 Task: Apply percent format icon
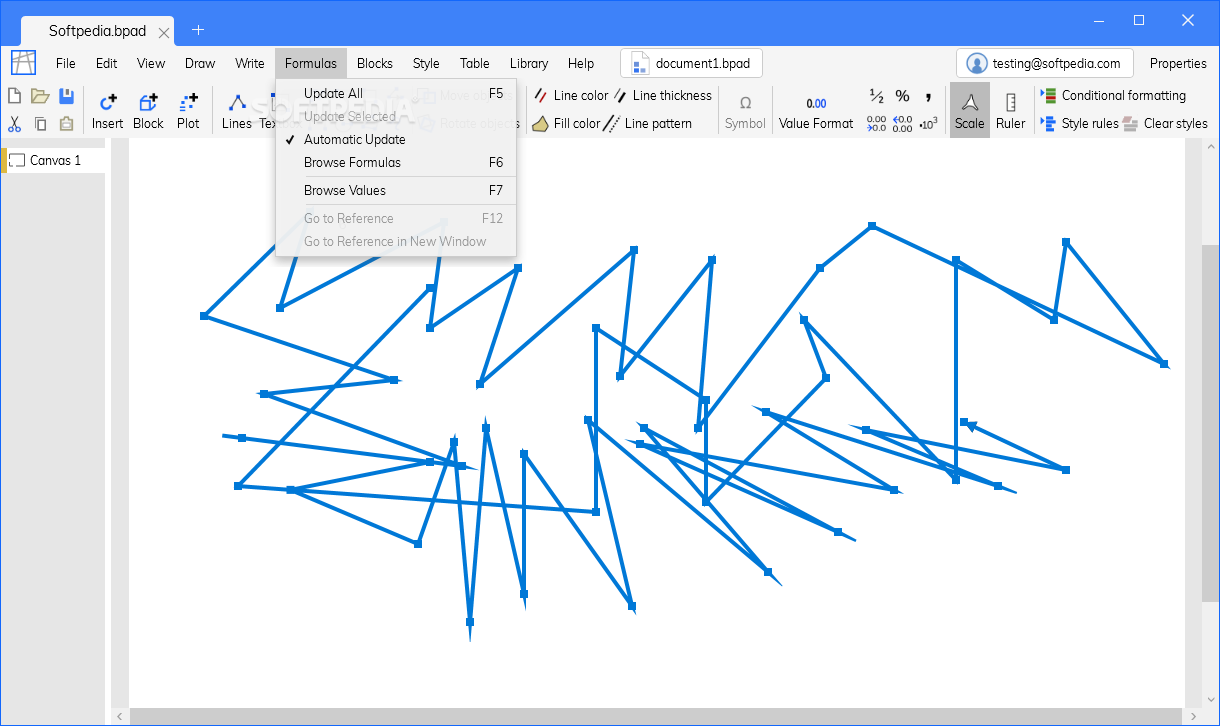pos(902,96)
